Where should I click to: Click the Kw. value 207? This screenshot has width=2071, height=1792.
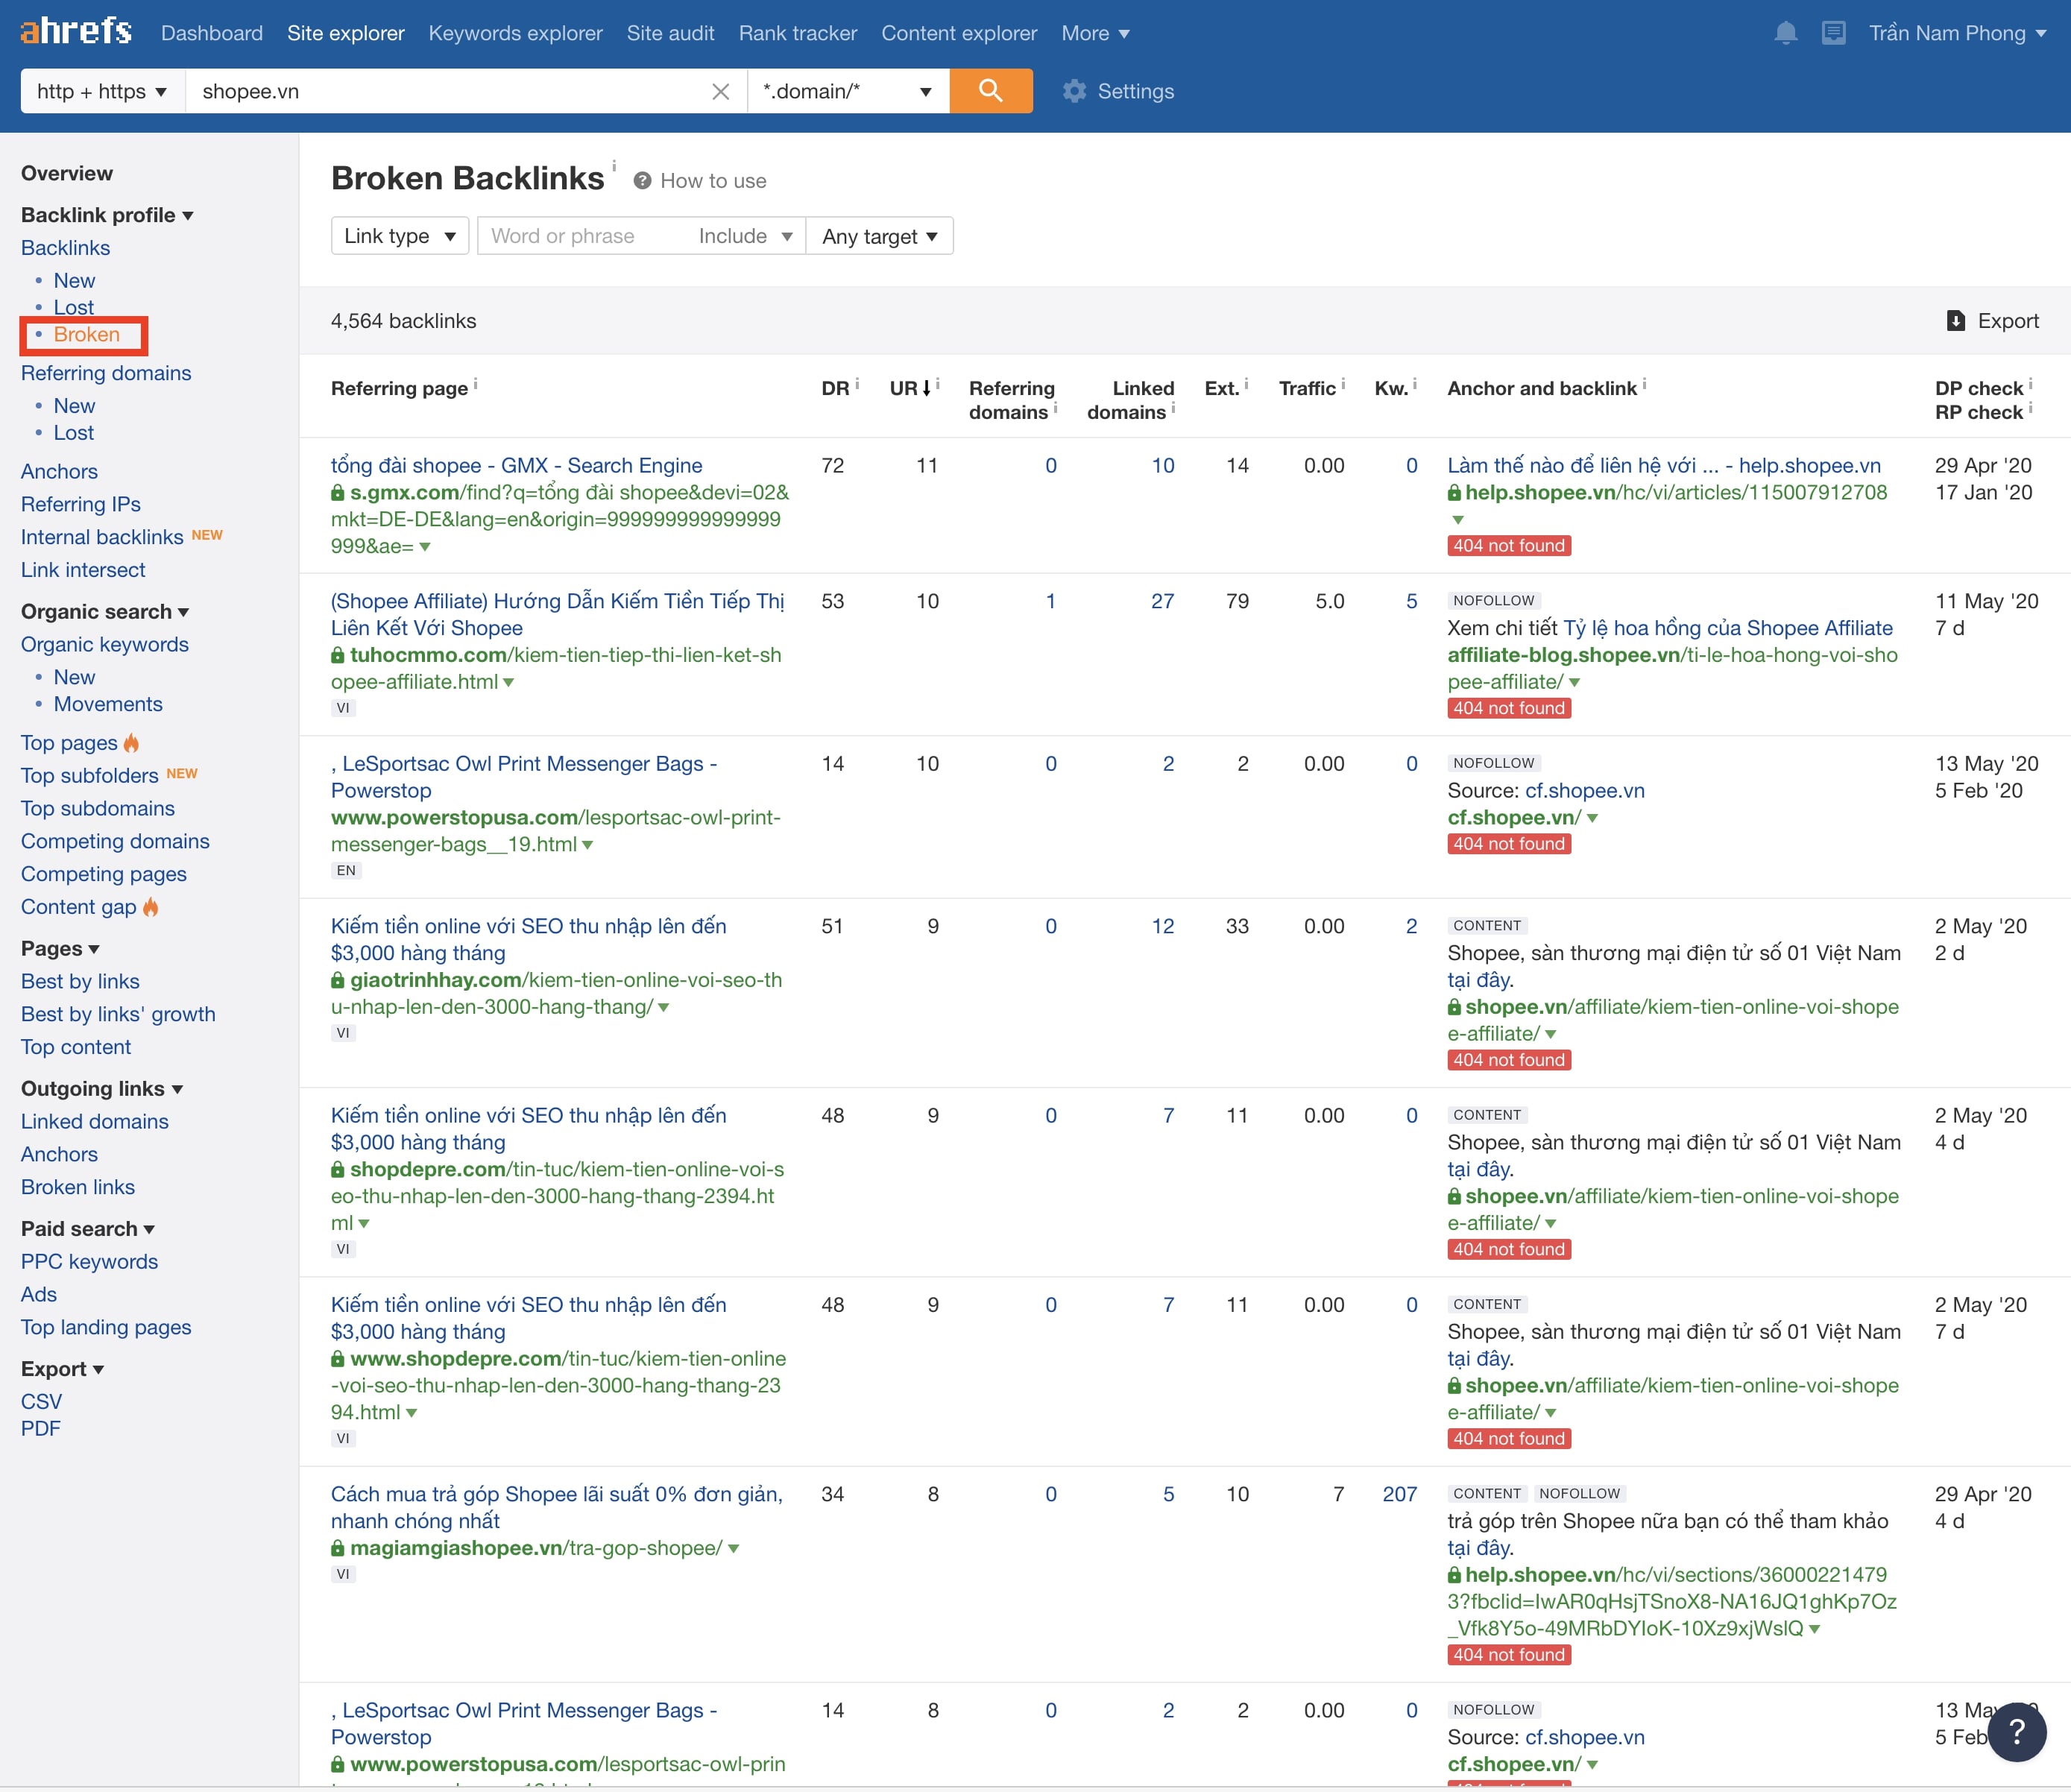point(1400,1494)
